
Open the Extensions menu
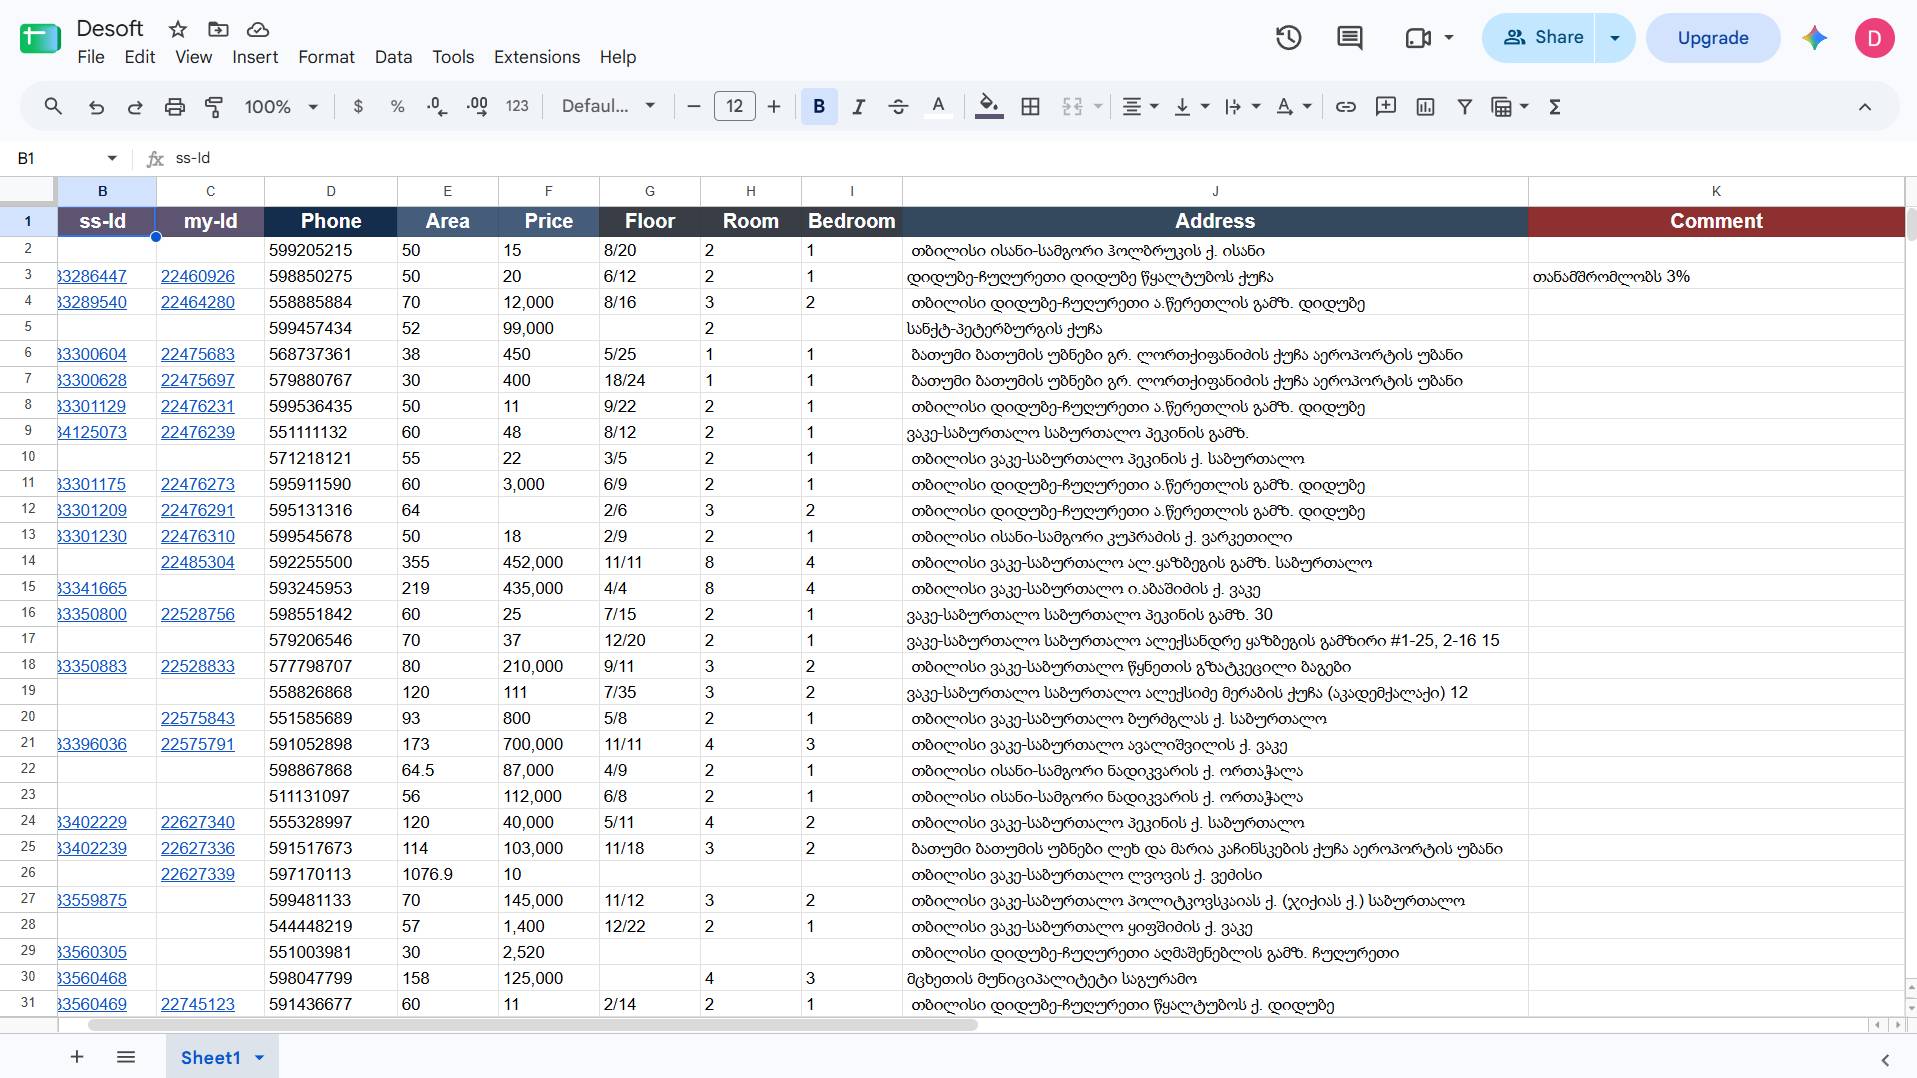(536, 57)
